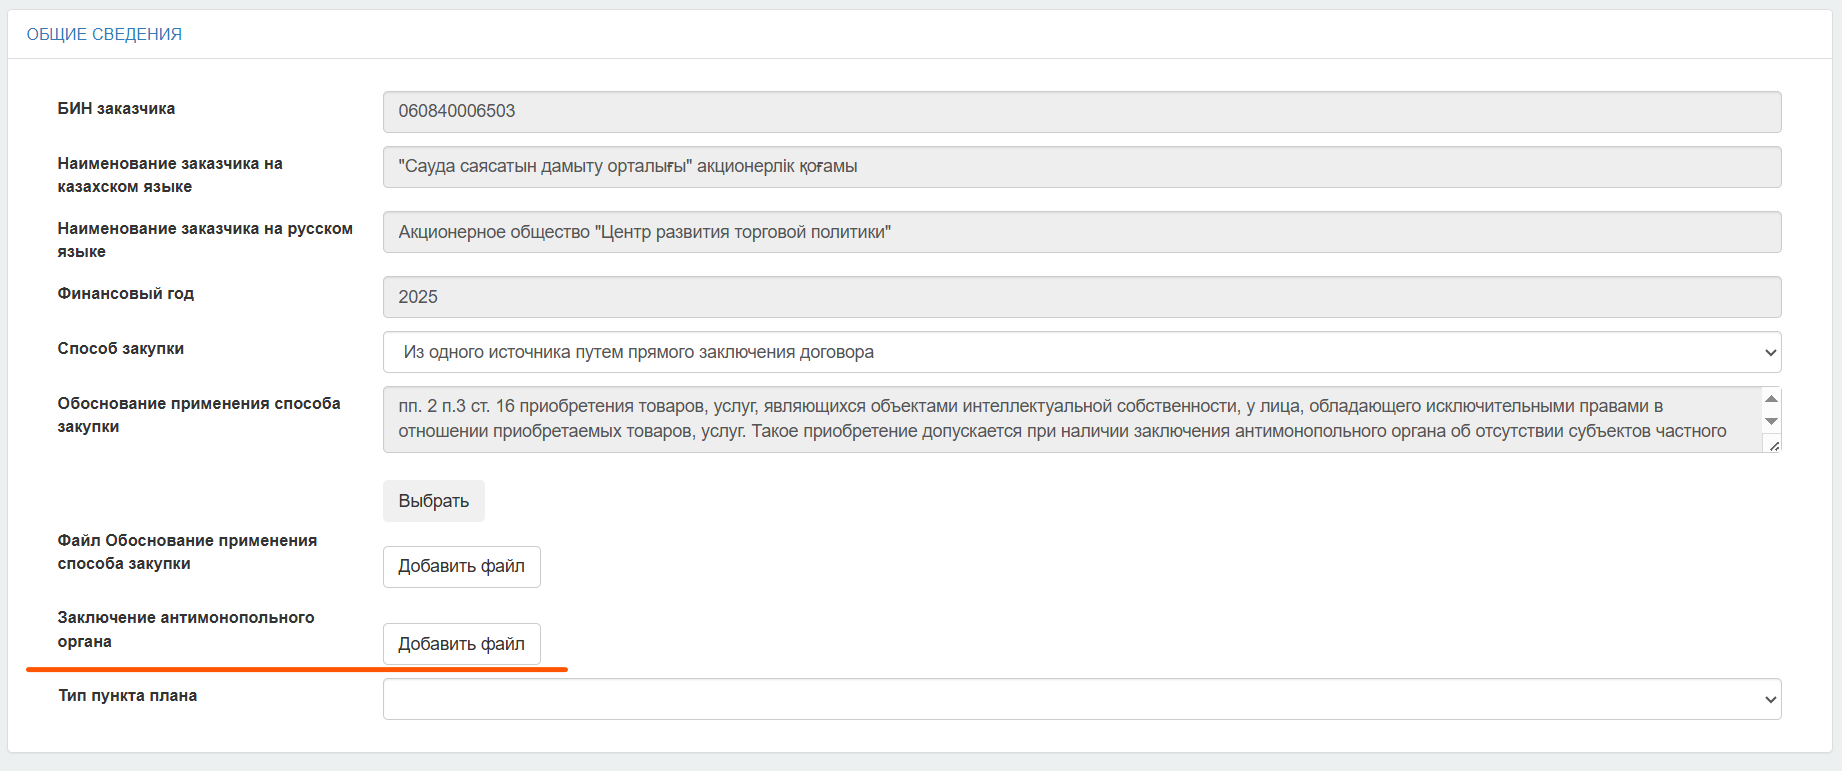This screenshot has height=771, width=1842.
Task: Click the textarea resize handle corner
Action: tap(1774, 445)
